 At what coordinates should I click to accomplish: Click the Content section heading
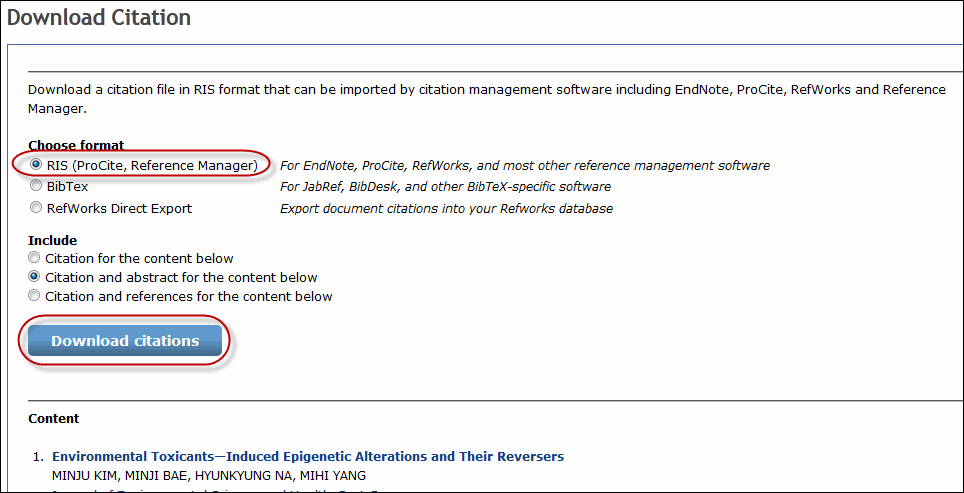click(x=53, y=419)
